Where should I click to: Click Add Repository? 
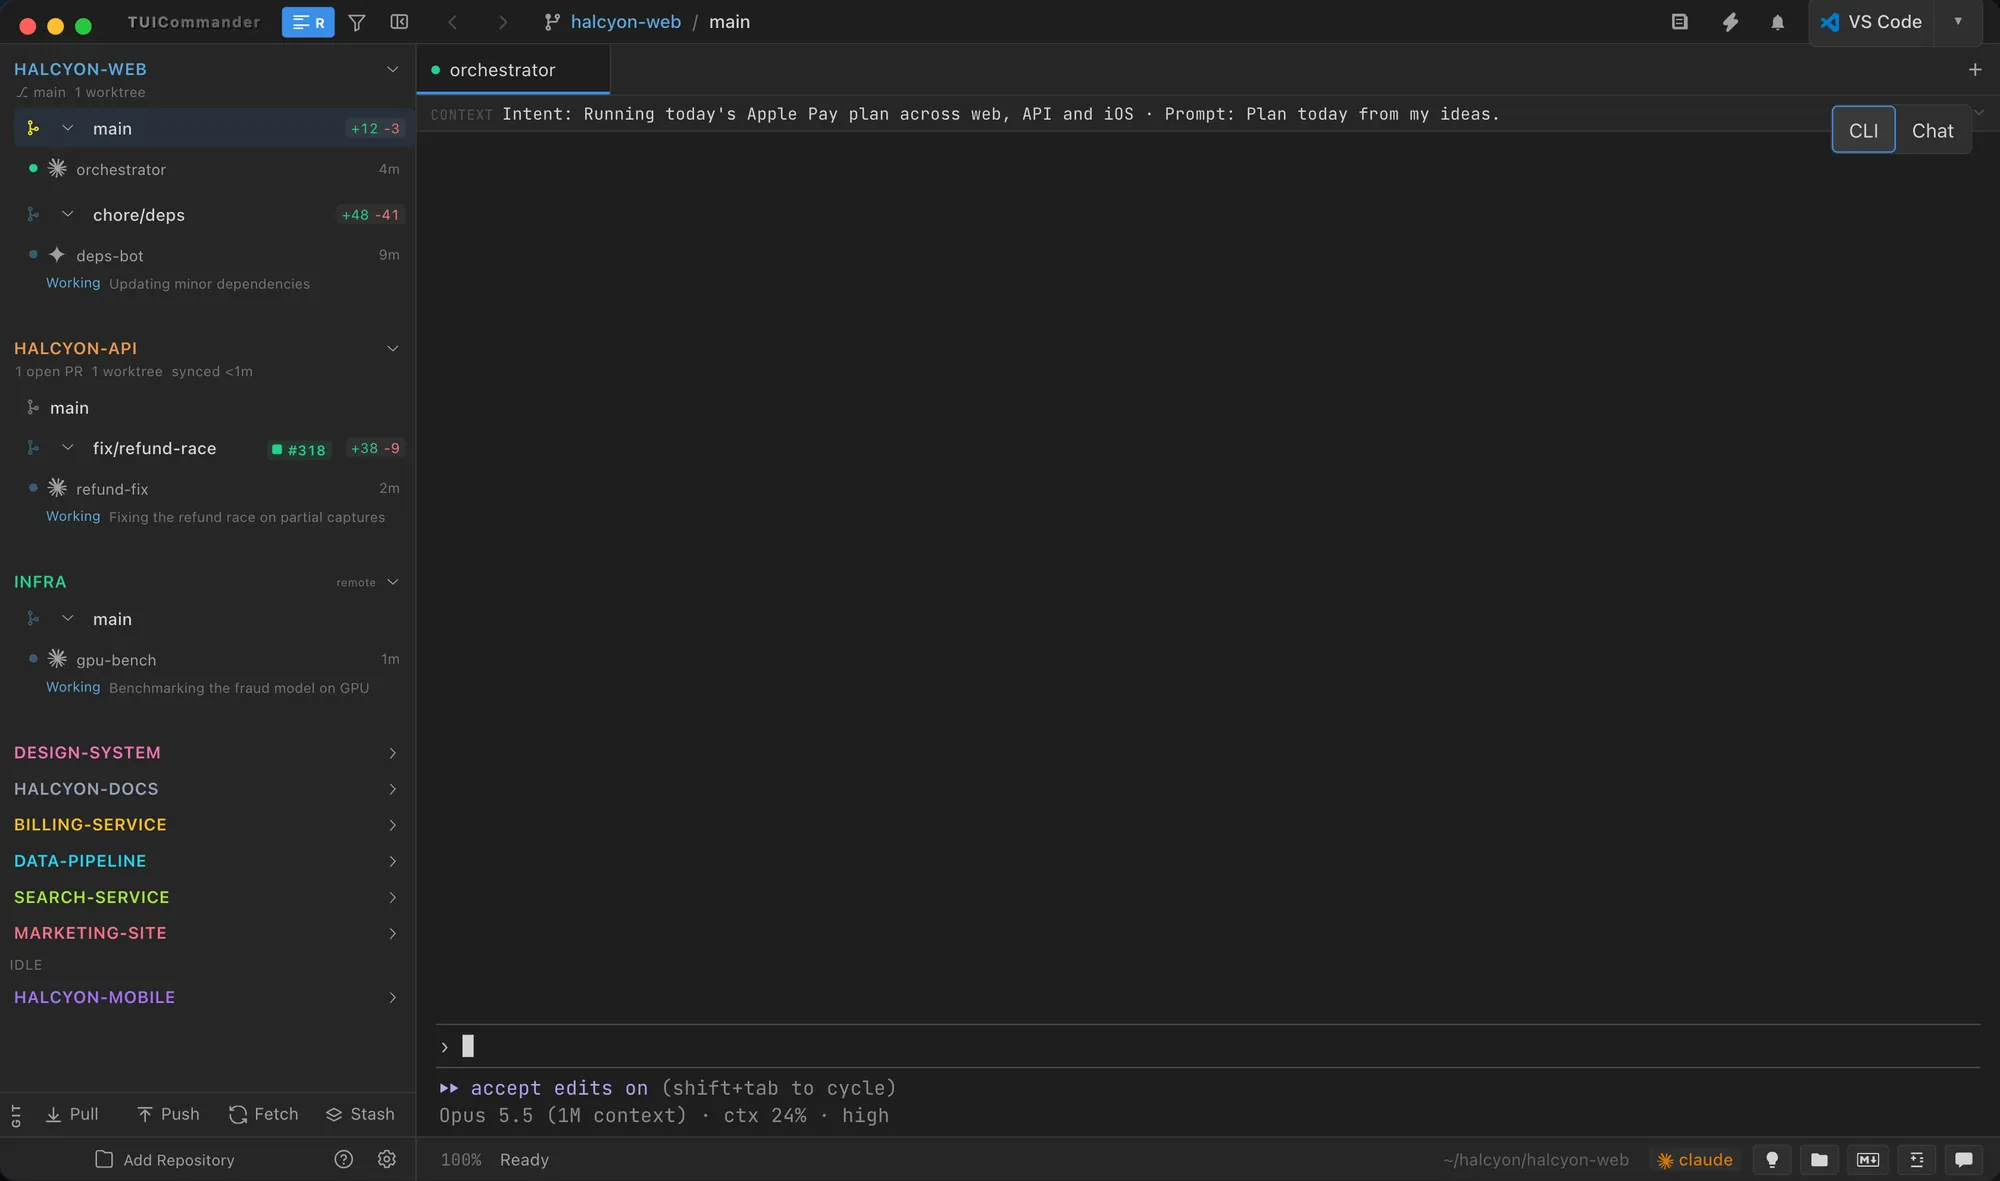click(x=165, y=1159)
